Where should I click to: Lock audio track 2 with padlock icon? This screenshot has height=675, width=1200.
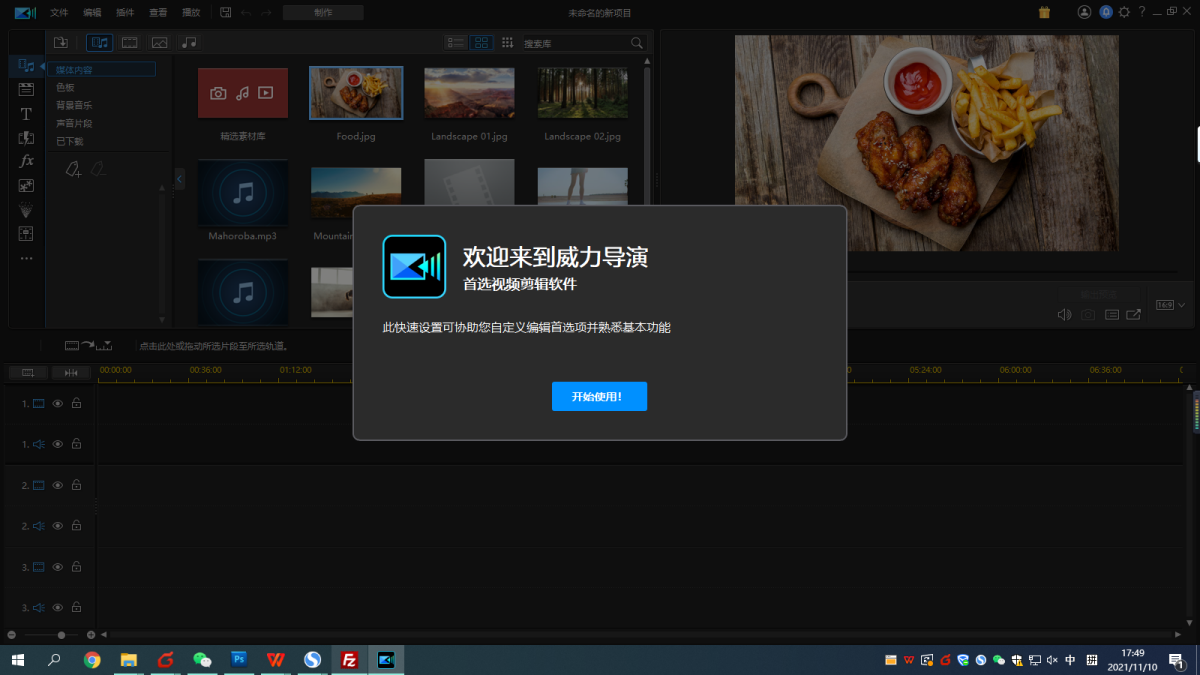76,526
